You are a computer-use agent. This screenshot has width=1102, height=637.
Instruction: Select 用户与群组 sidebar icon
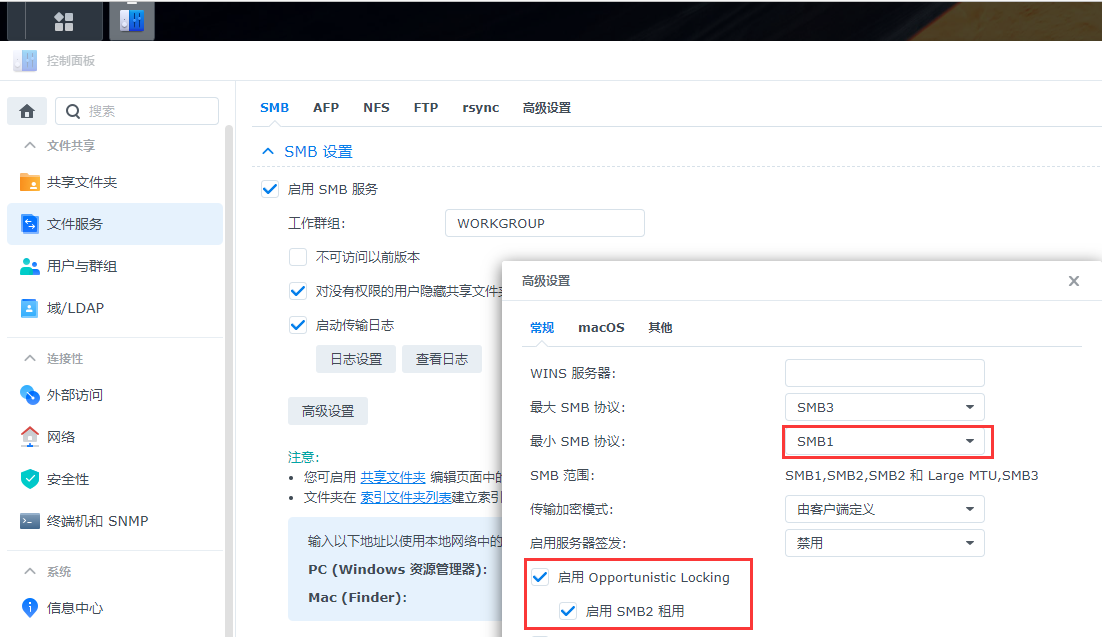click(30, 266)
